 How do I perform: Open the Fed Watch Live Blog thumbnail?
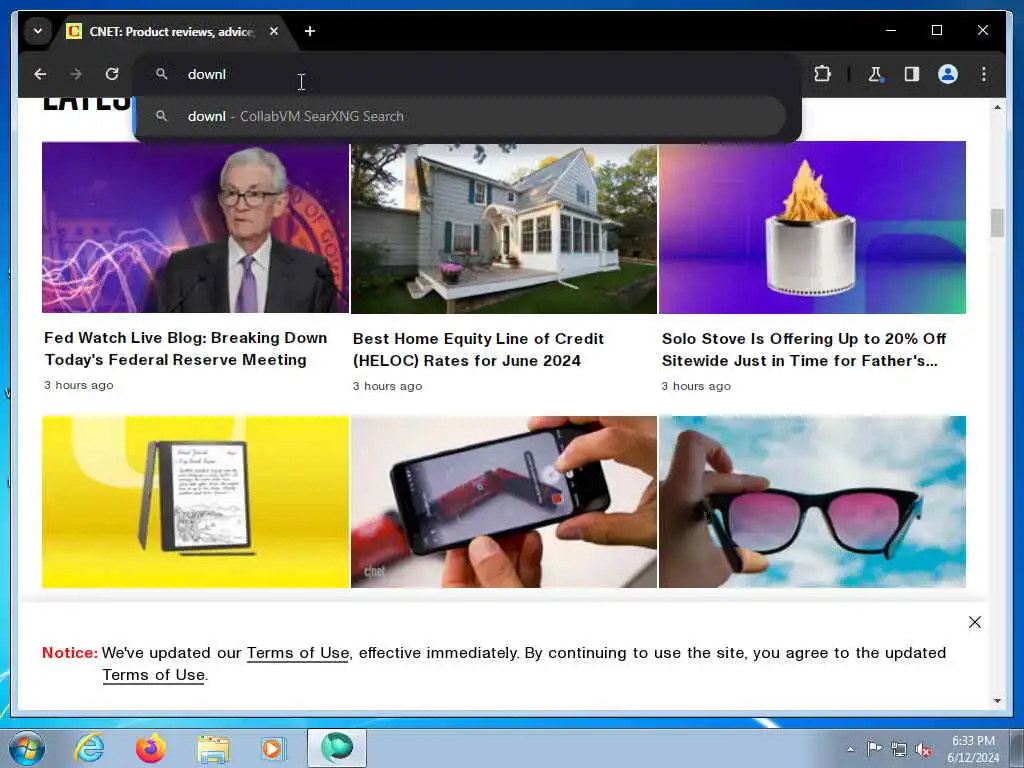[x=195, y=228]
